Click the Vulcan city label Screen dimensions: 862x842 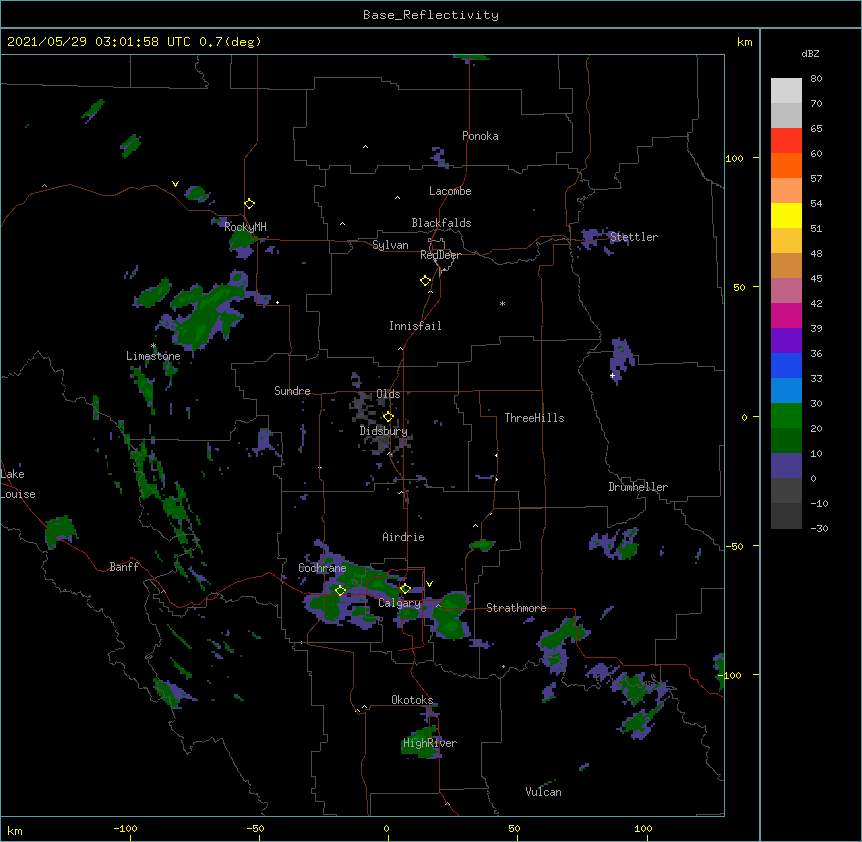[543, 792]
